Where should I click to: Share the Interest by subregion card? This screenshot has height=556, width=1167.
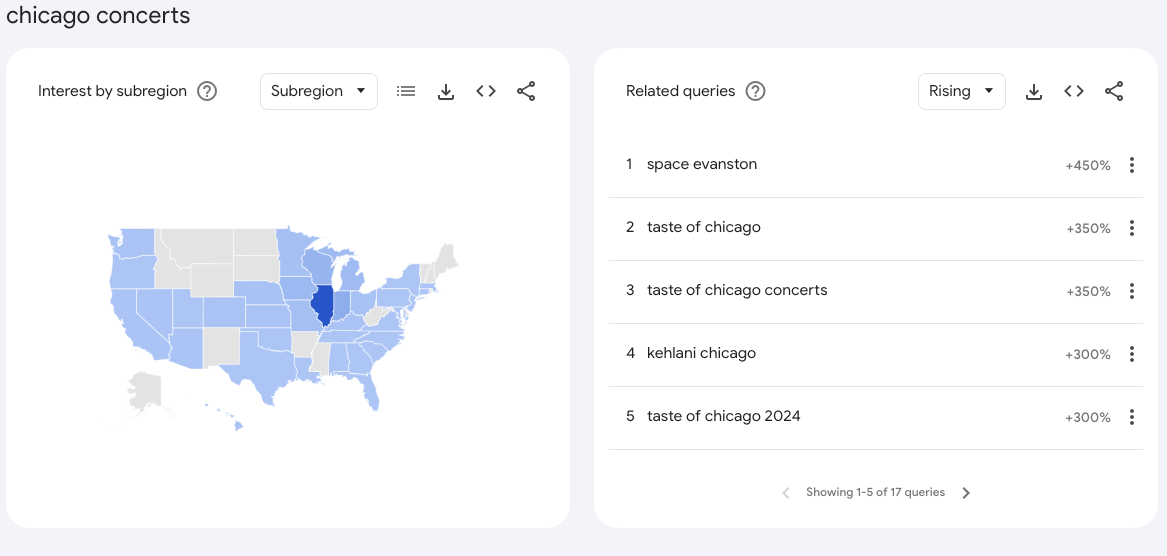(526, 92)
